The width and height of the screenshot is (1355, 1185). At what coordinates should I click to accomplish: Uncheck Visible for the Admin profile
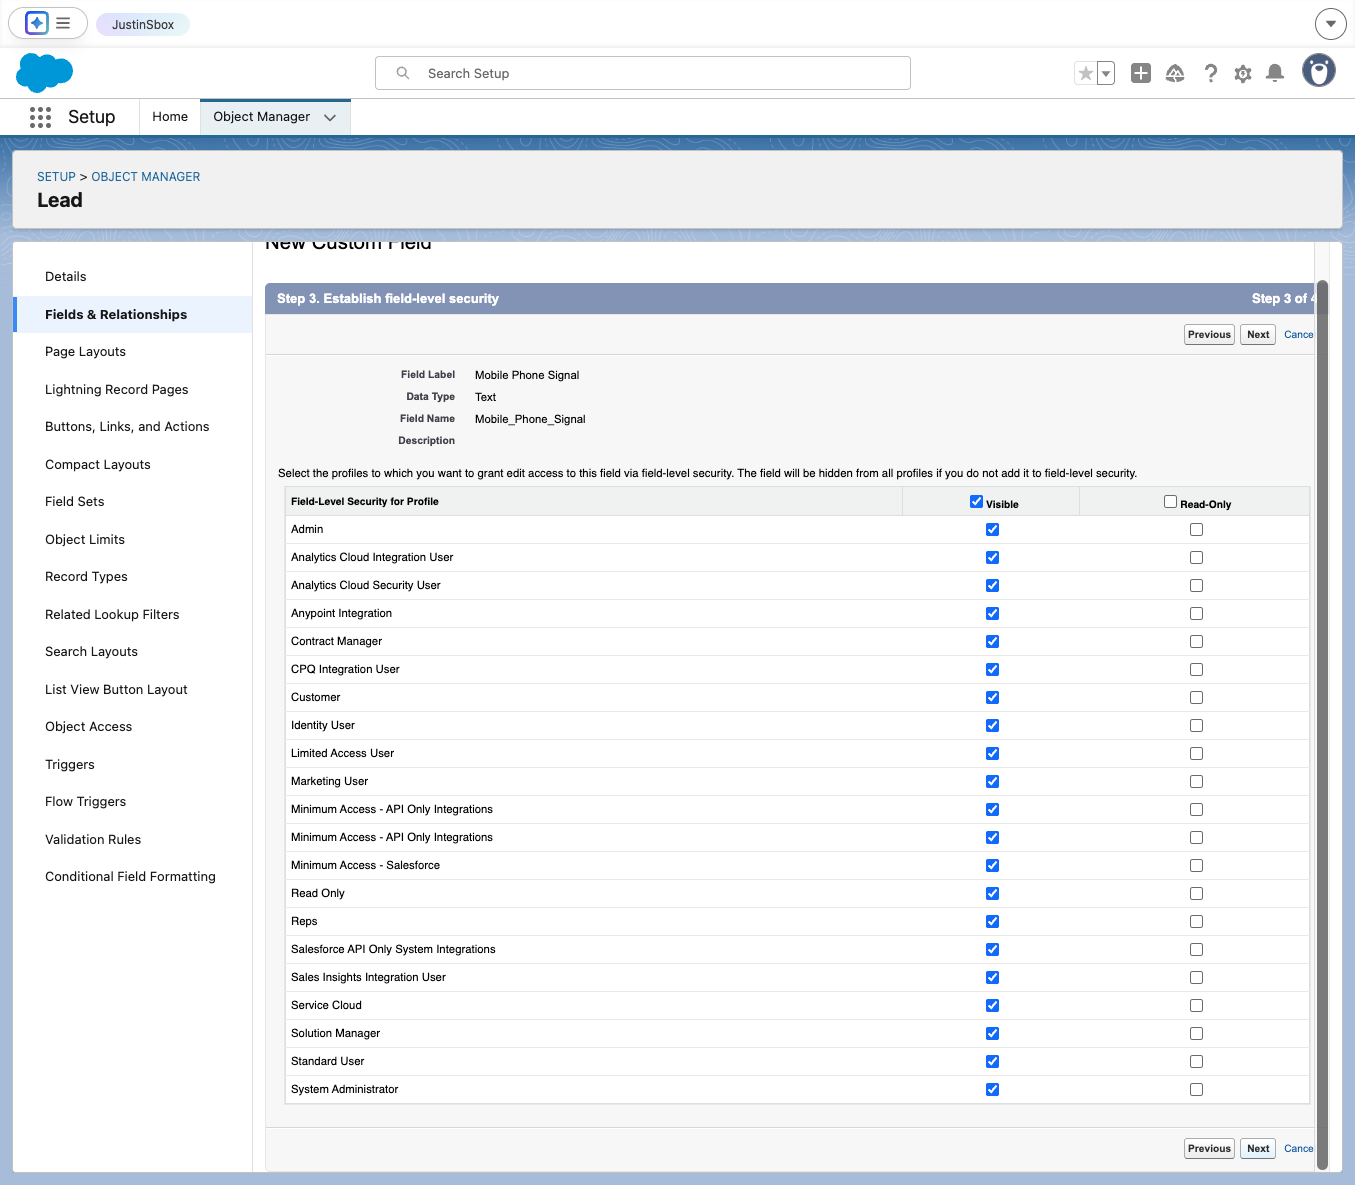tap(992, 530)
